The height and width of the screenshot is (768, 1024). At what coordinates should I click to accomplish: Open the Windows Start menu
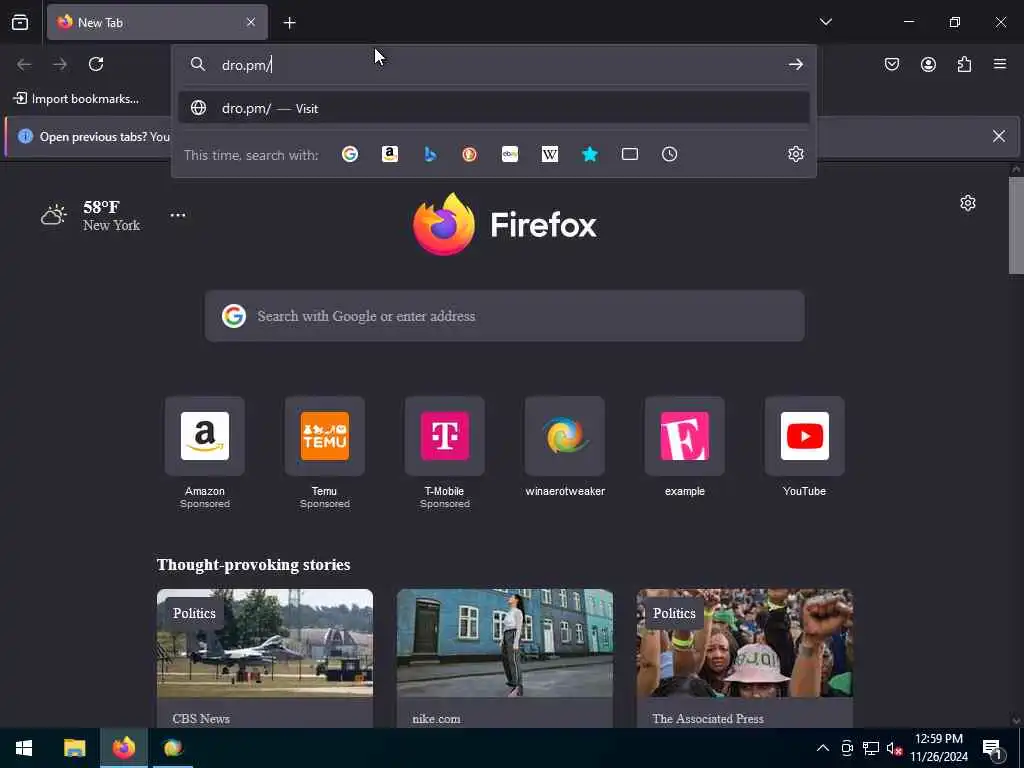tap(24, 748)
